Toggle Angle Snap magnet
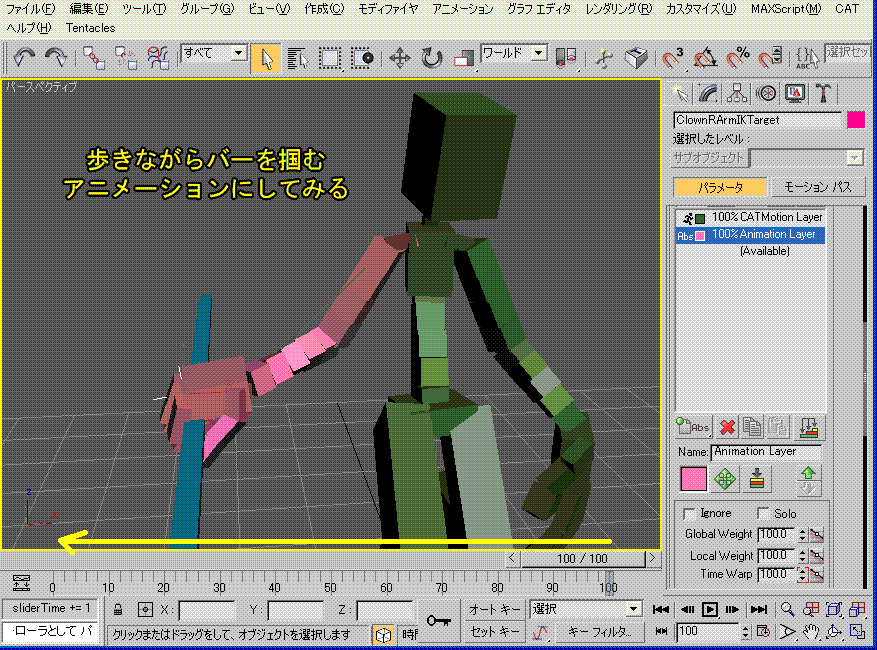Screen dimensions: 877x650 (705, 58)
